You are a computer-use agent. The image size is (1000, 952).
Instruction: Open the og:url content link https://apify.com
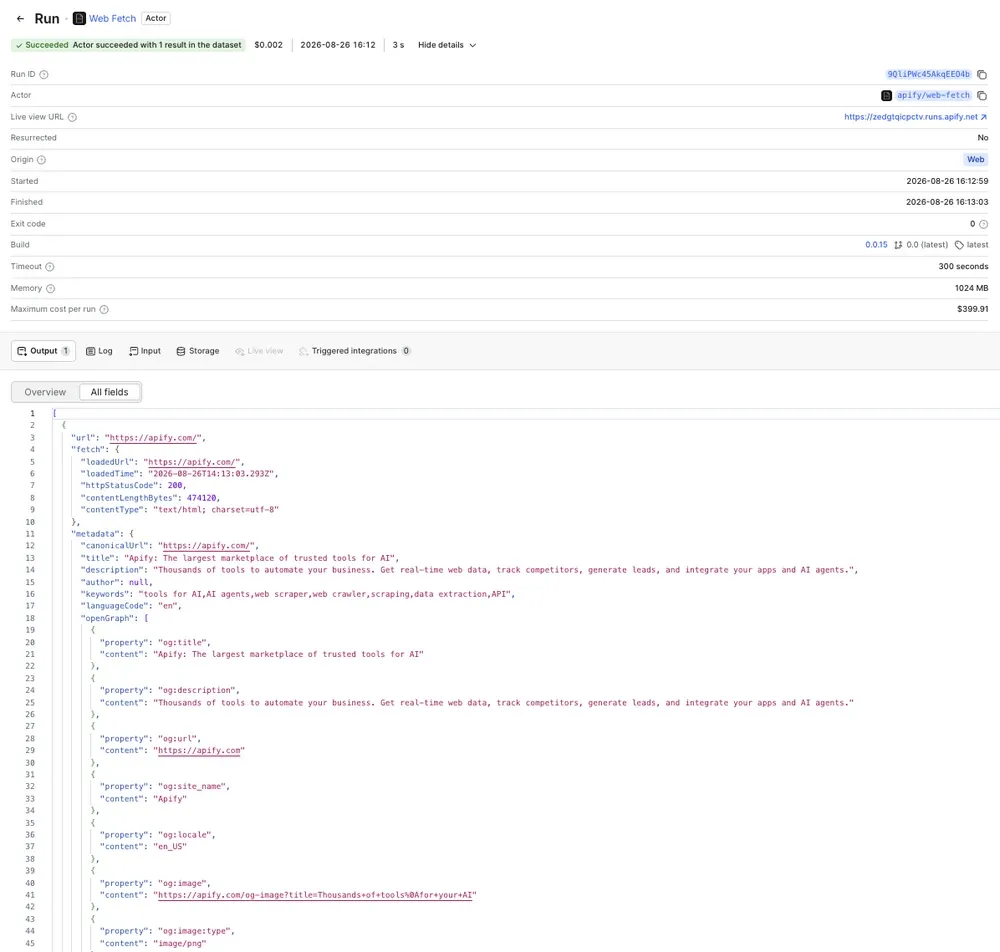pos(199,751)
